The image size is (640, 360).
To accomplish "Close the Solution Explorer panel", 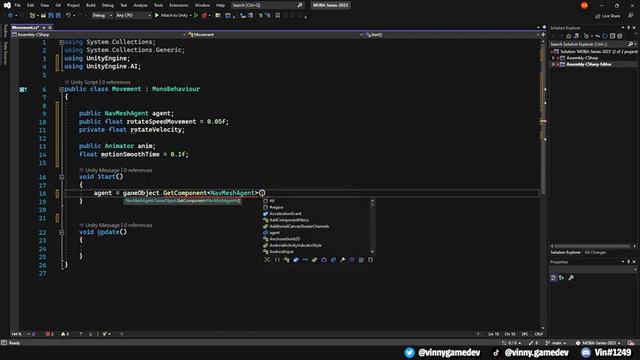I will point(634,28).
